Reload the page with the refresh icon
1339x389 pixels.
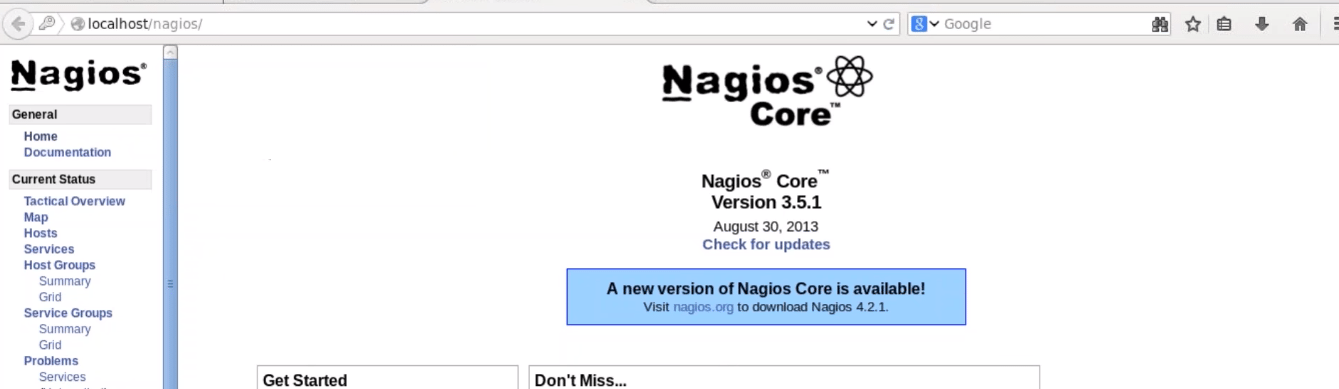889,24
